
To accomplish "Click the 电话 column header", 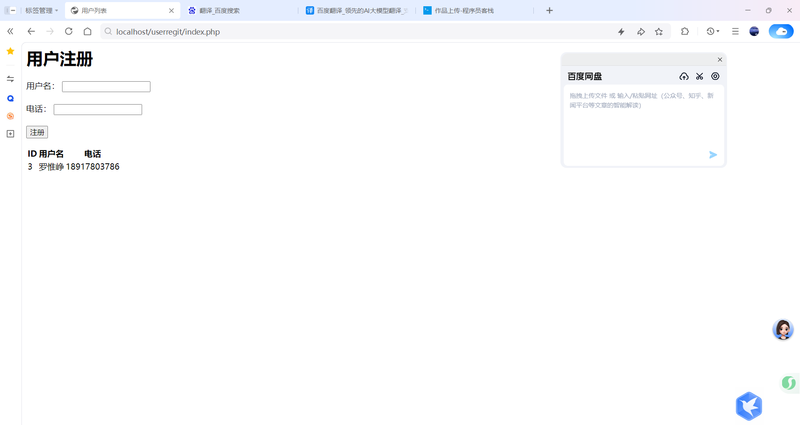I will 92,154.
